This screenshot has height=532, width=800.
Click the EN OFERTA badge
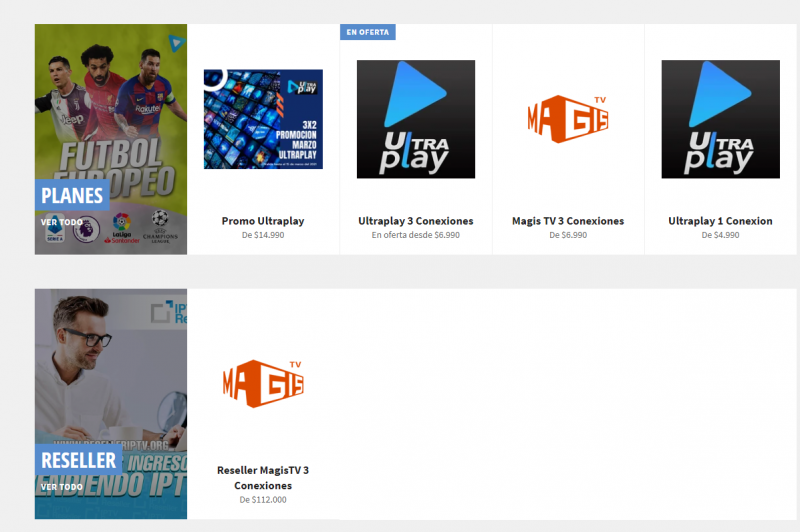tap(367, 32)
